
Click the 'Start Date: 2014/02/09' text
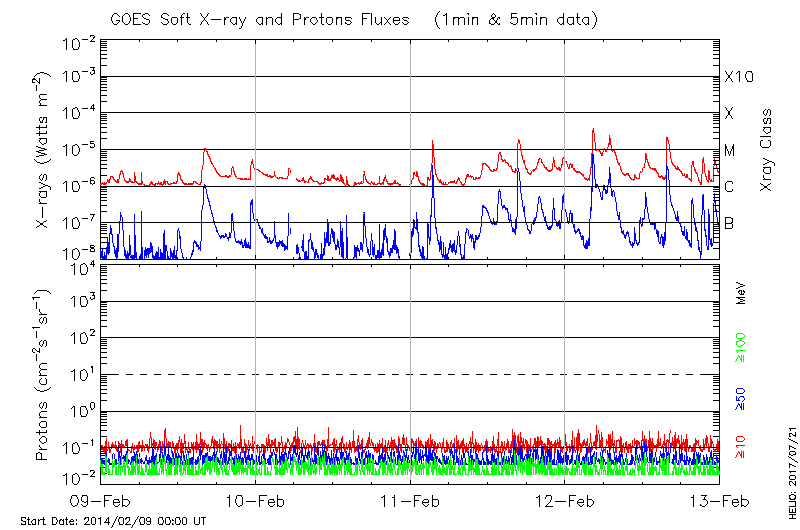[113, 521]
